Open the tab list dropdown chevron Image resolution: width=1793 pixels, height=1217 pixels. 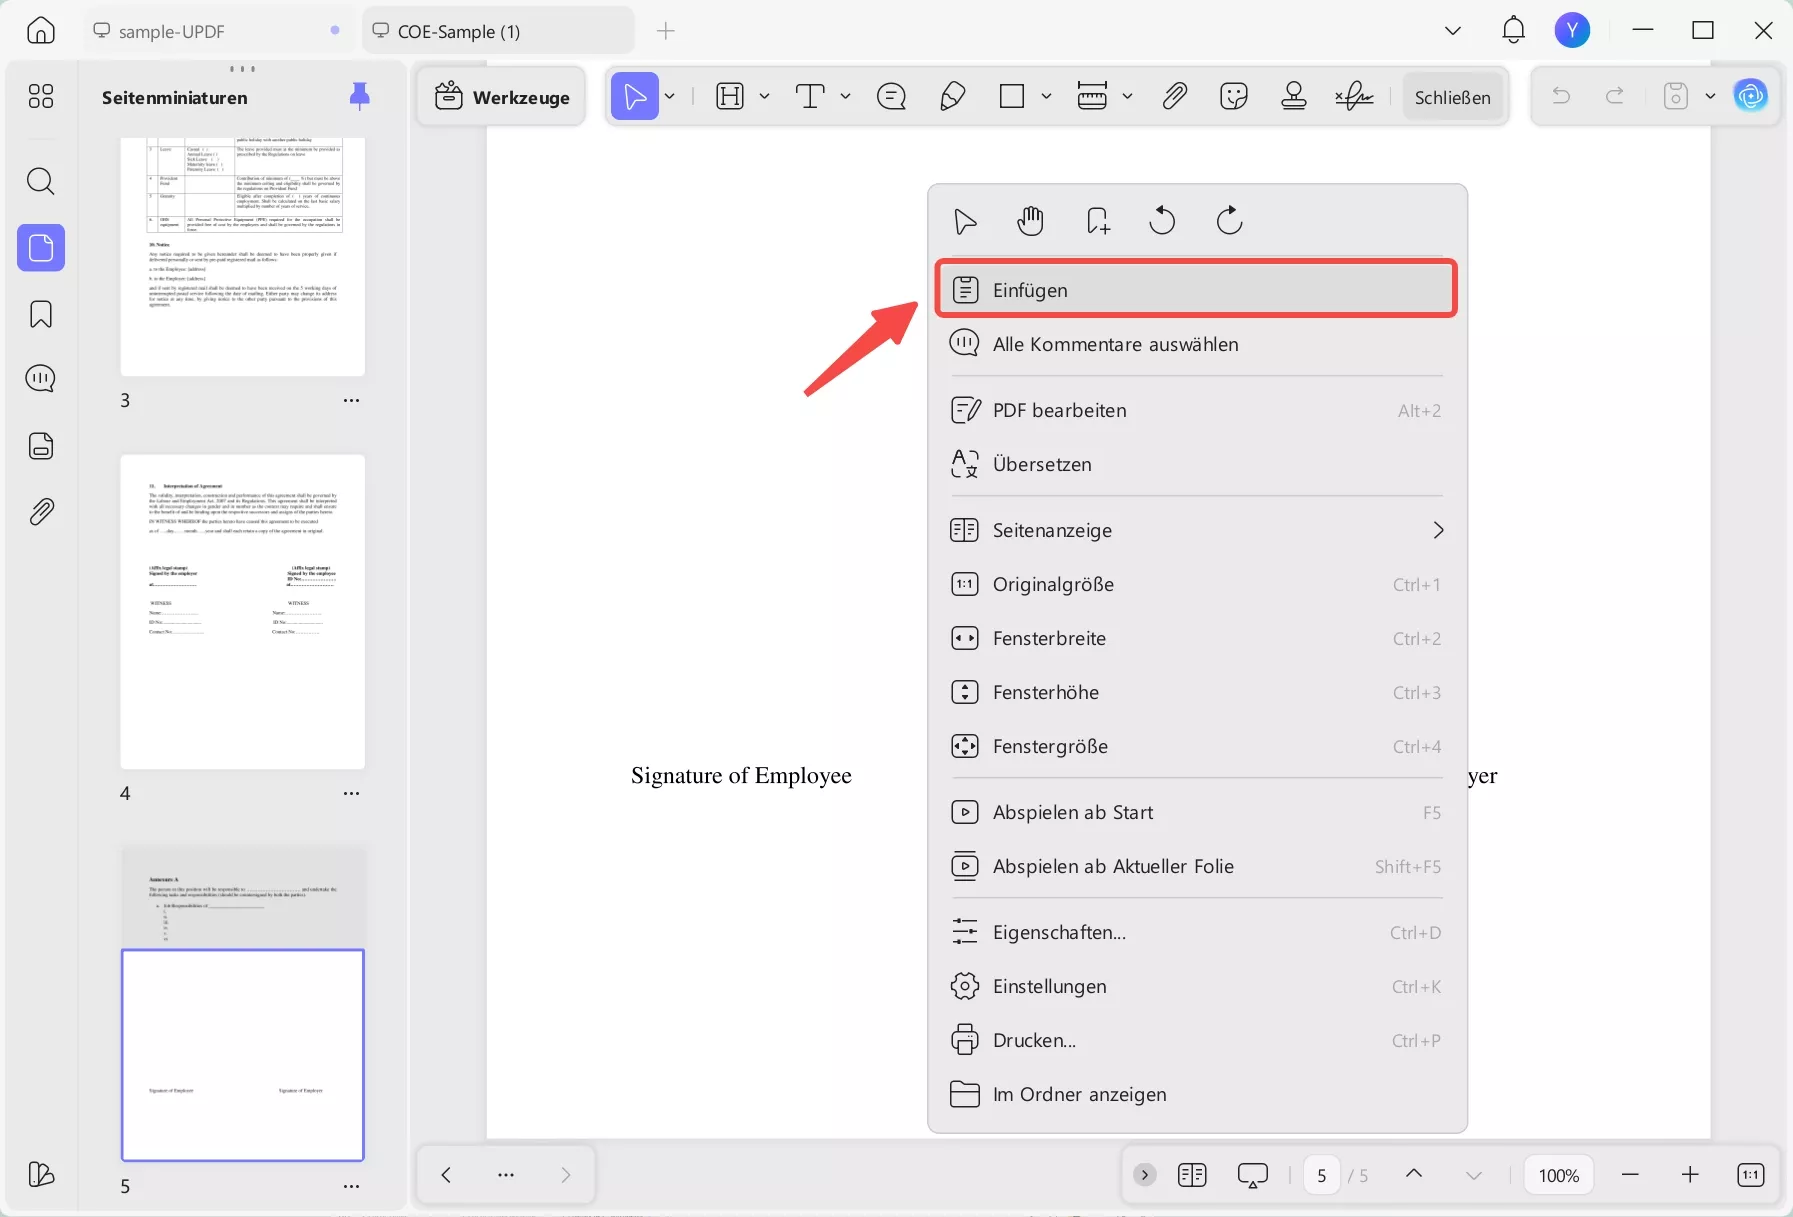pyautogui.click(x=1453, y=31)
